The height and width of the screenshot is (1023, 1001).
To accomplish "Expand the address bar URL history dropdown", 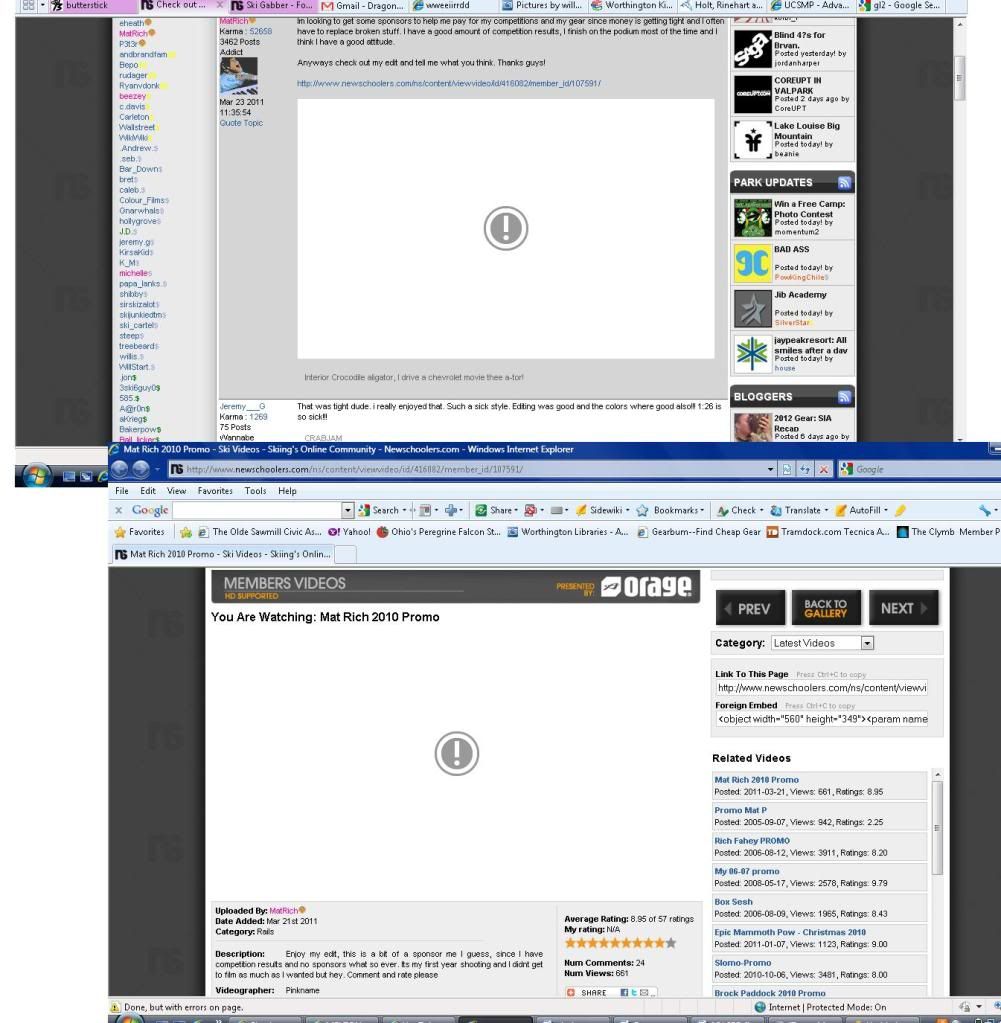I will [771, 470].
